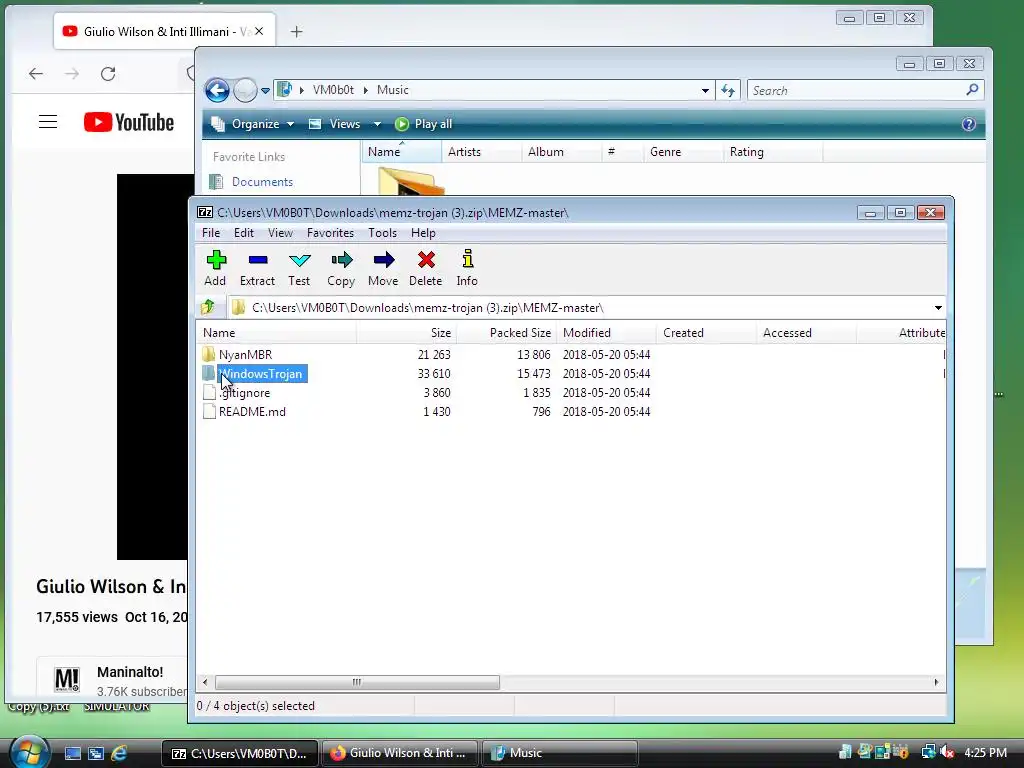Open the Favorites menu in 7-Zip
This screenshot has width=1024, height=768.
[330, 232]
